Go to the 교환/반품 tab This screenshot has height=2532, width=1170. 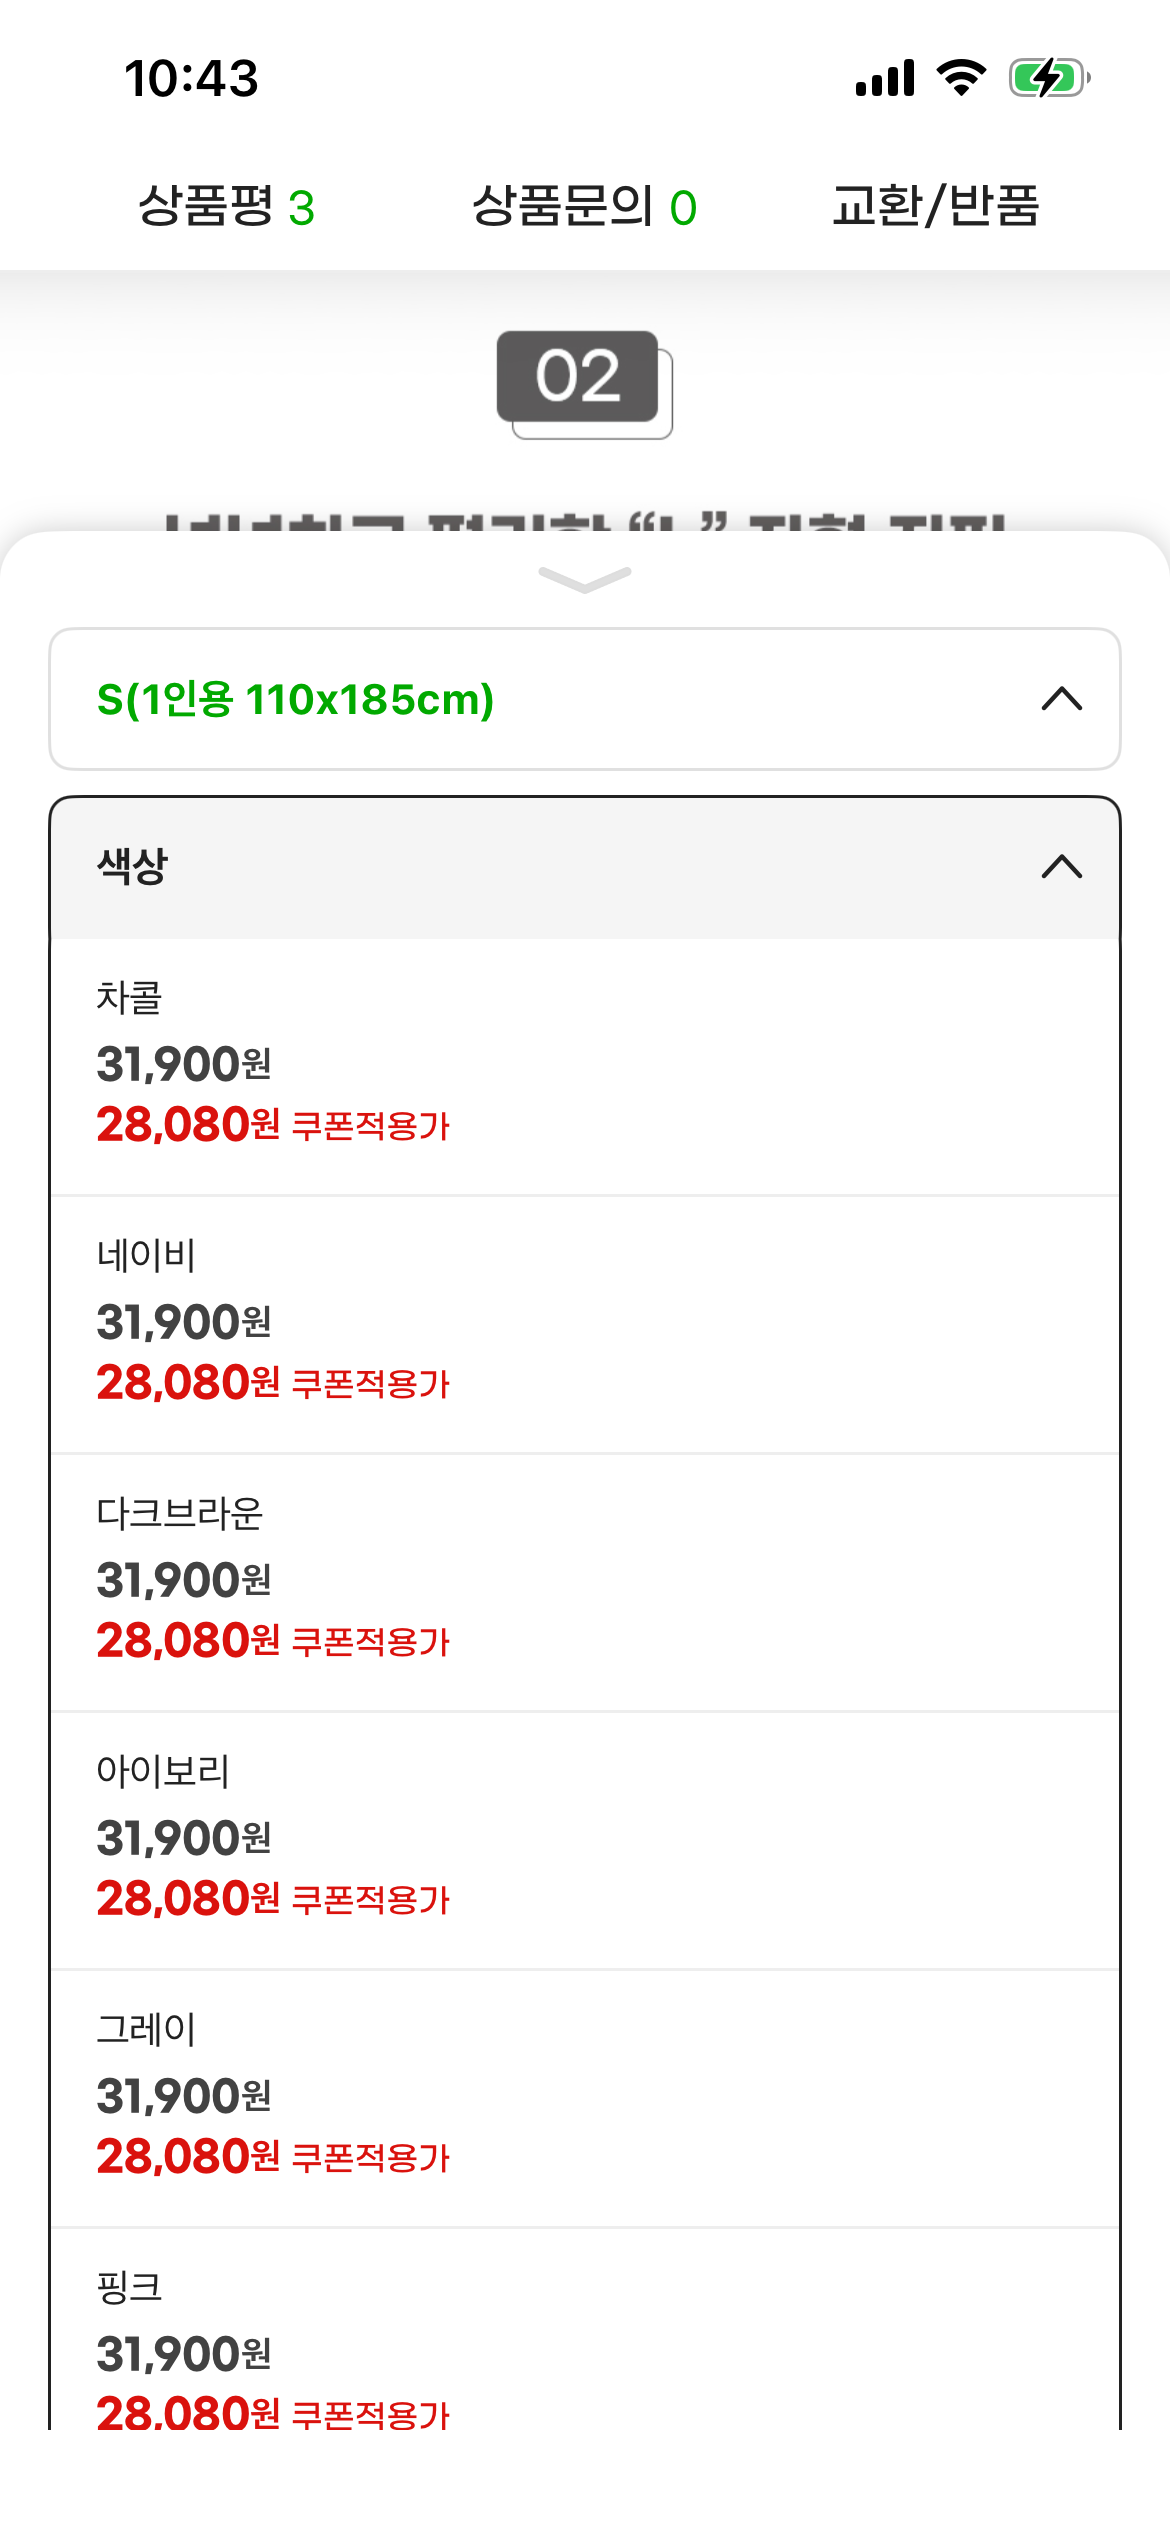(x=936, y=207)
